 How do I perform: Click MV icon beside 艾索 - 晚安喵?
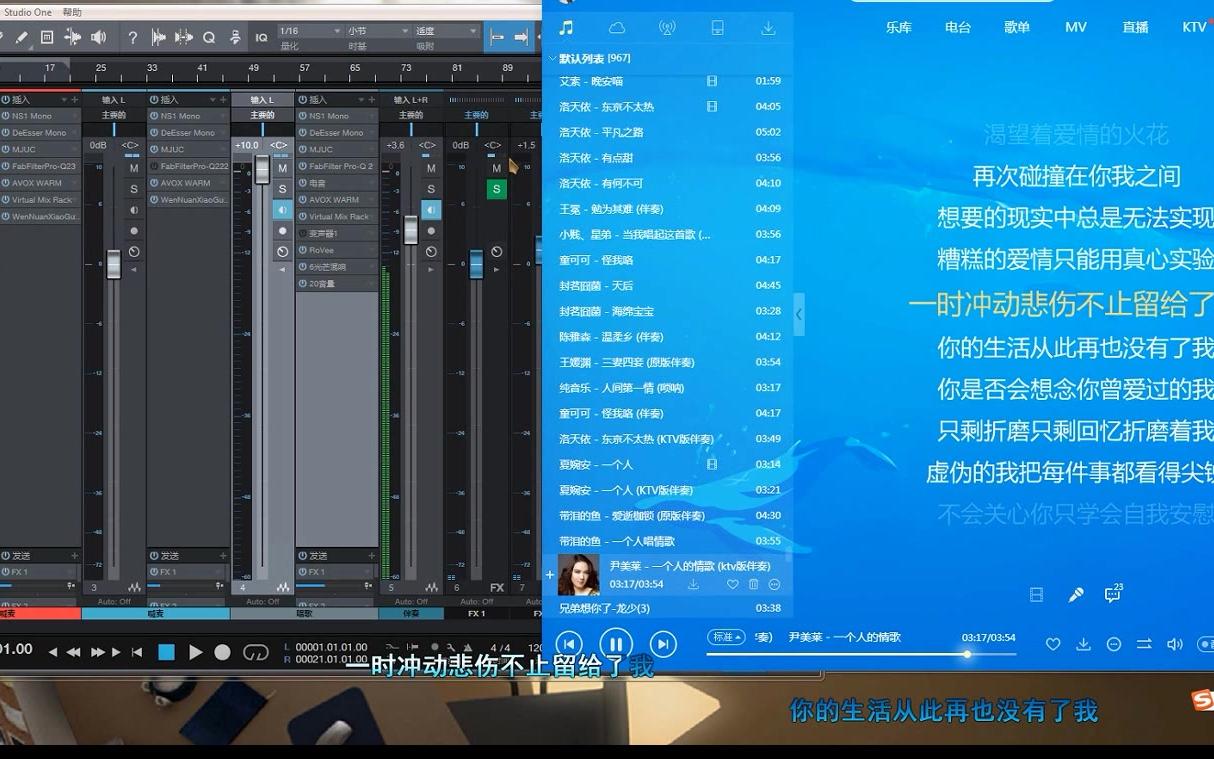click(x=712, y=81)
